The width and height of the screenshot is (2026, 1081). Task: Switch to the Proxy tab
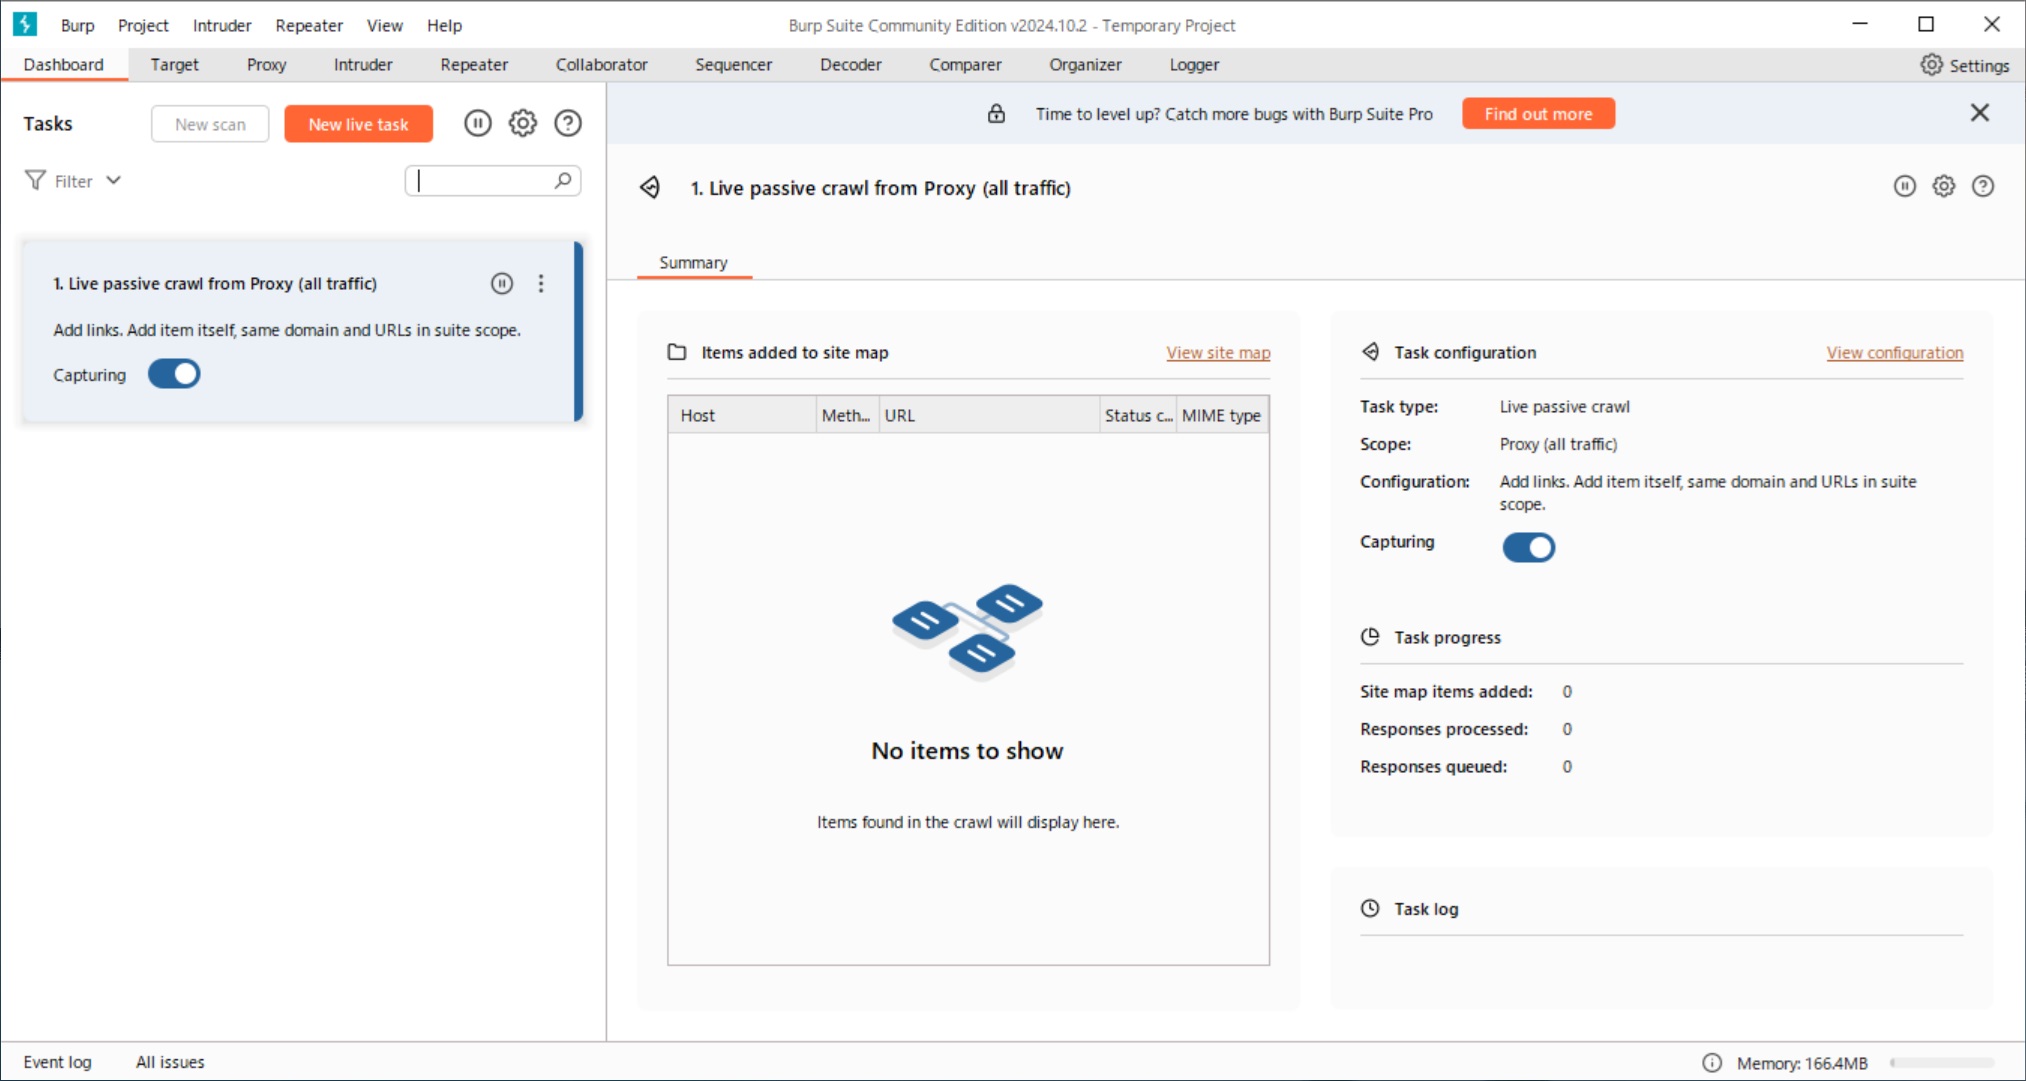pyautogui.click(x=266, y=64)
